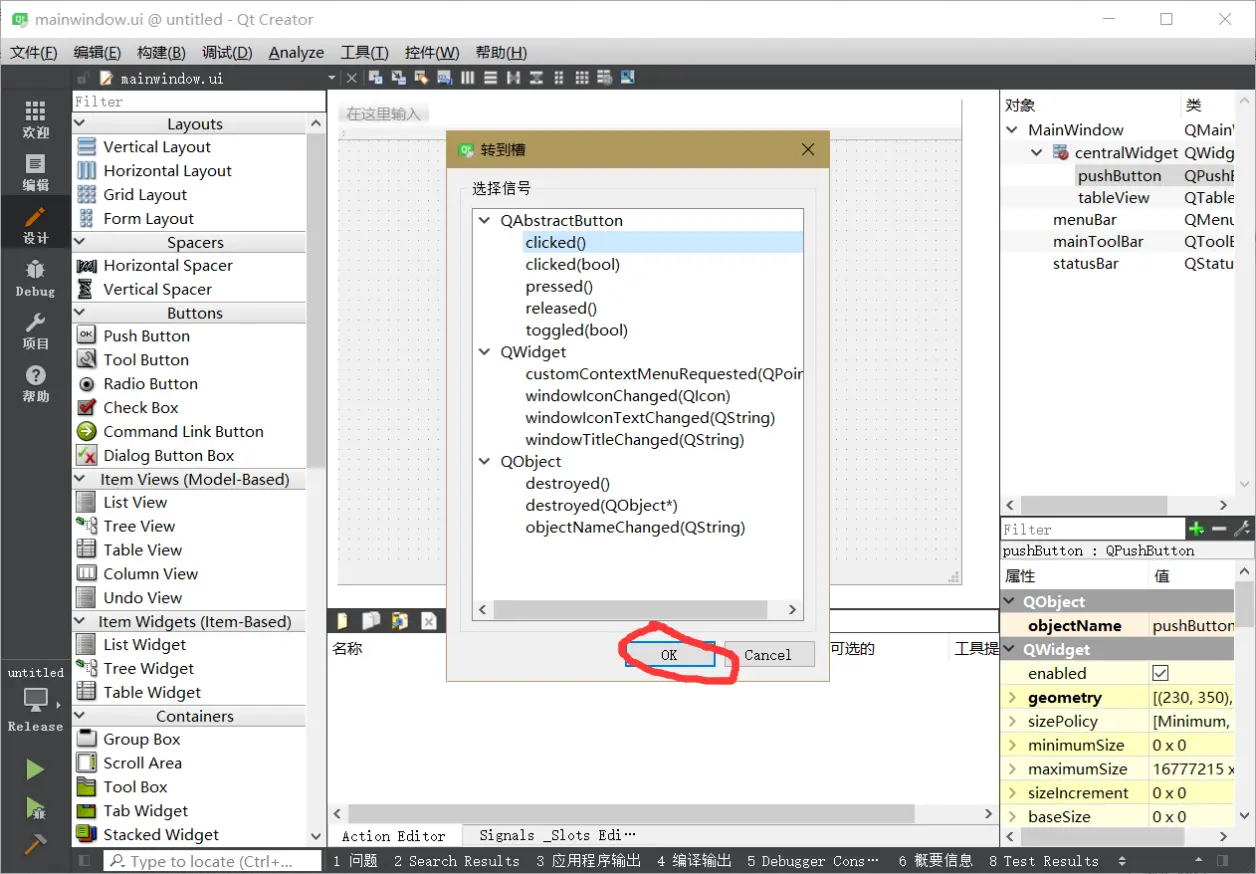Click green plus add property icon

[x=1195, y=529]
